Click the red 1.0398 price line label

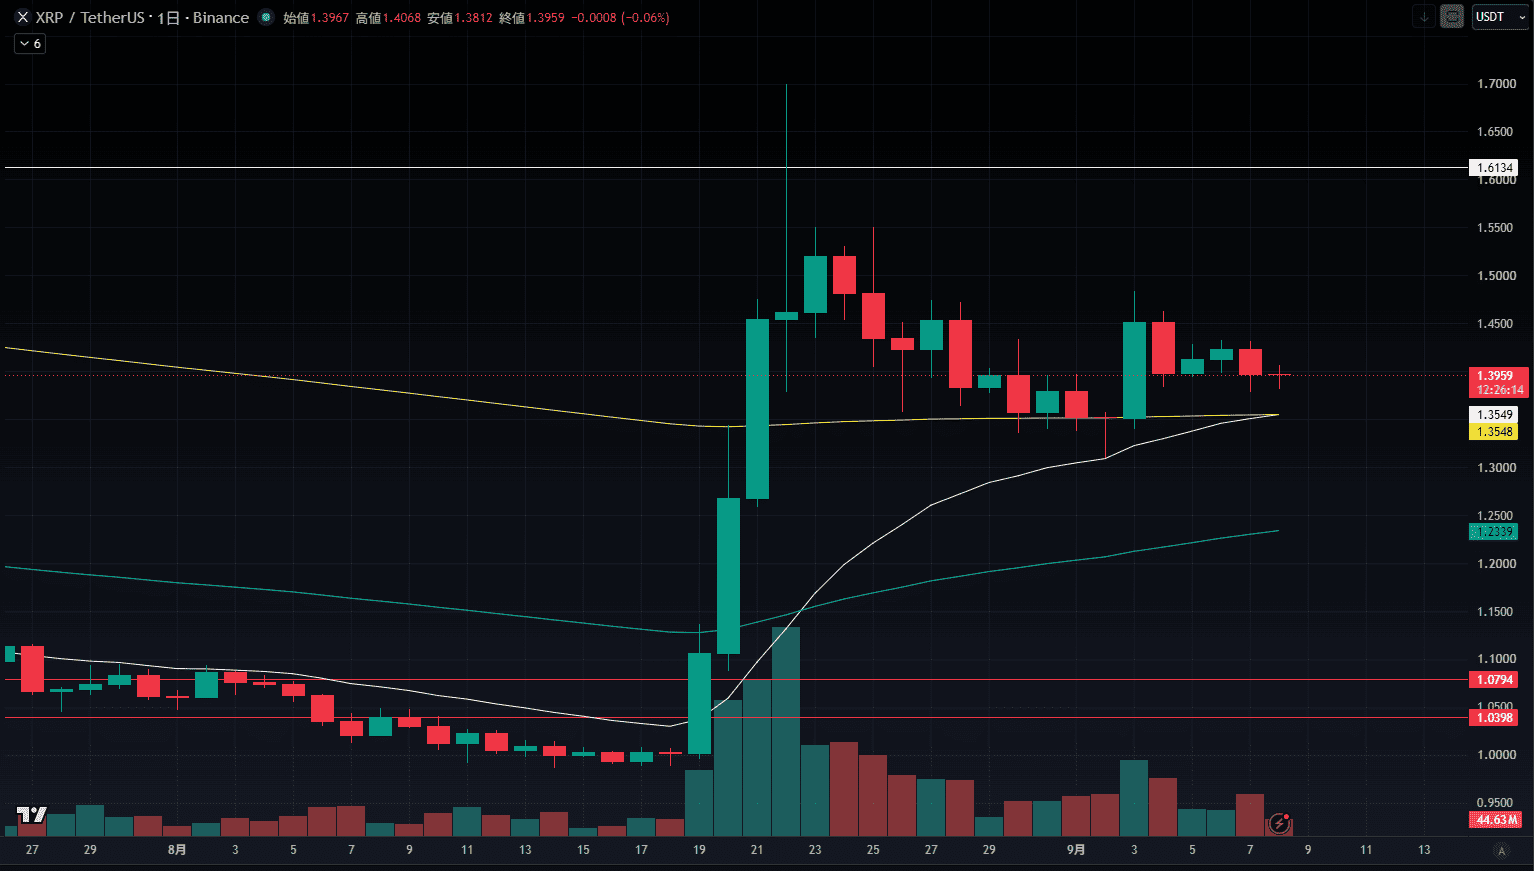click(1493, 718)
